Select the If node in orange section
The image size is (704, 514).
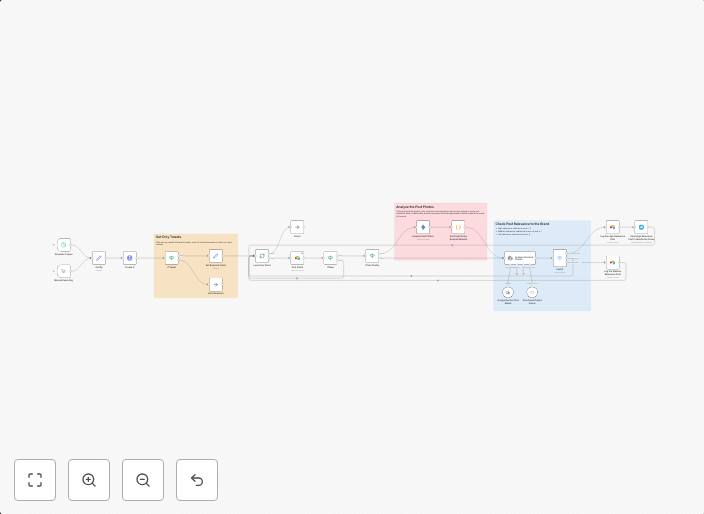171,257
